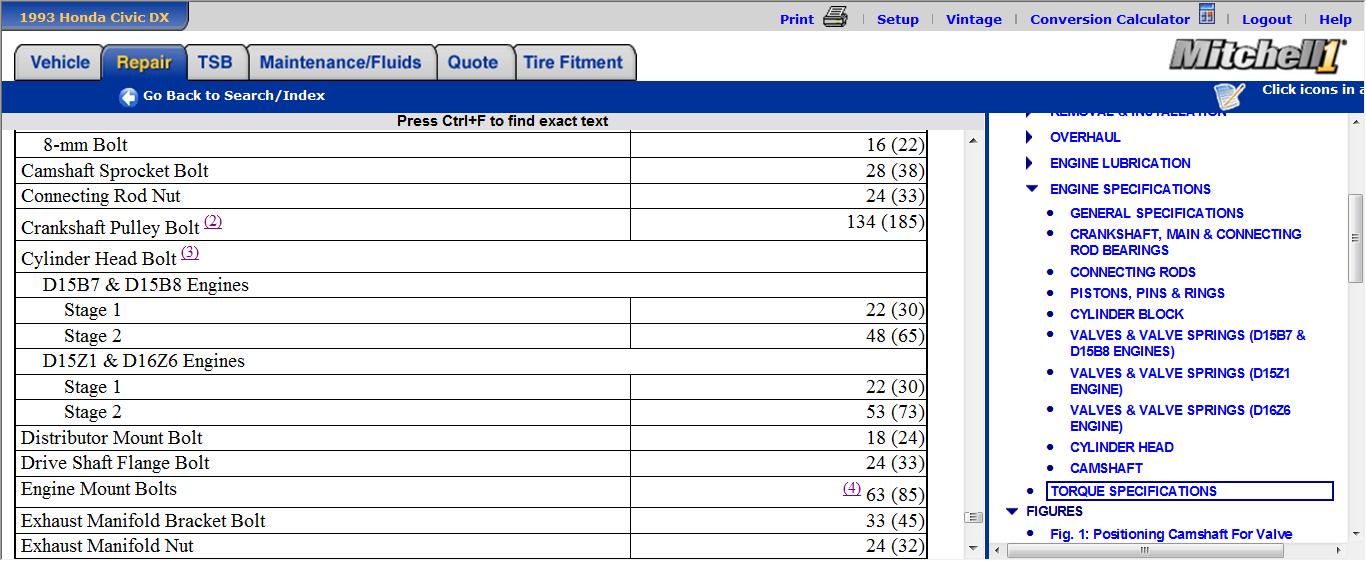Click the Exhaust Manifold Nut label
This screenshot has width=1366, height=561.
click(108, 546)
